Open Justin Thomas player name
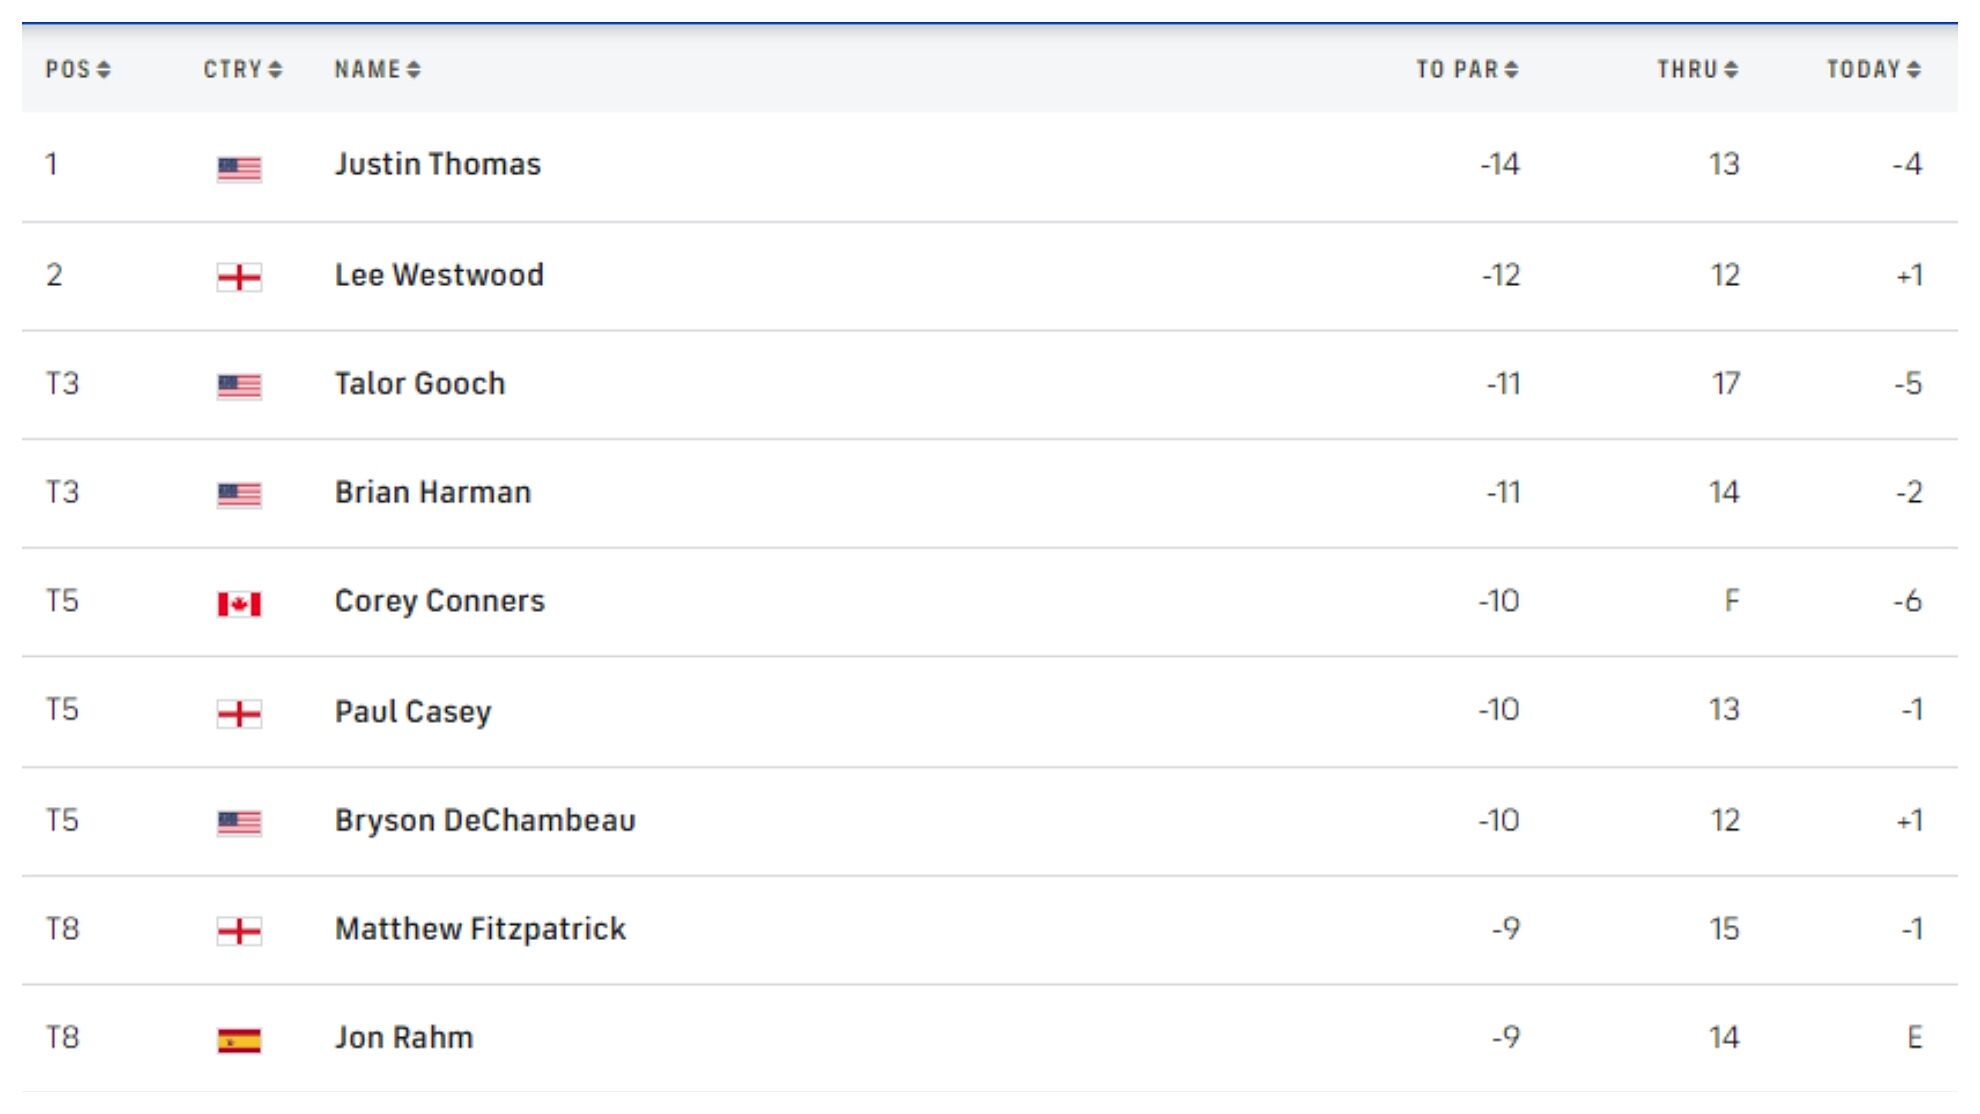 coord(437,164)
